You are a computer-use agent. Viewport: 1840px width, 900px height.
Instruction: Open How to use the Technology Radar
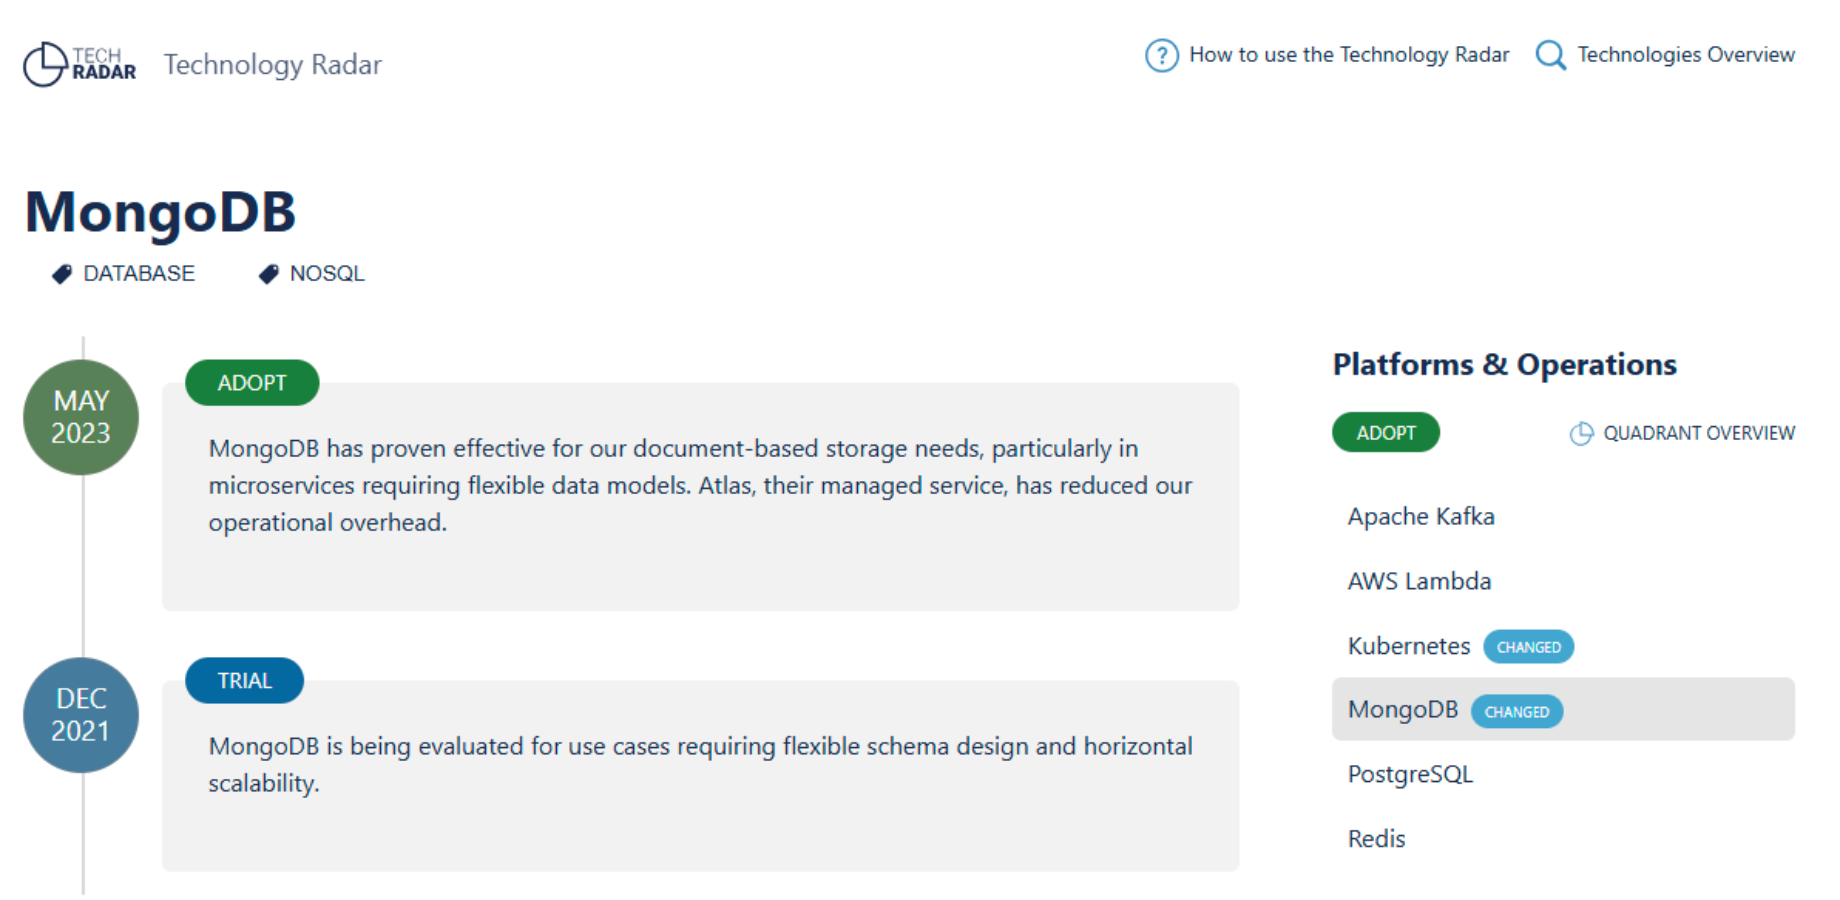[1348, 55]
